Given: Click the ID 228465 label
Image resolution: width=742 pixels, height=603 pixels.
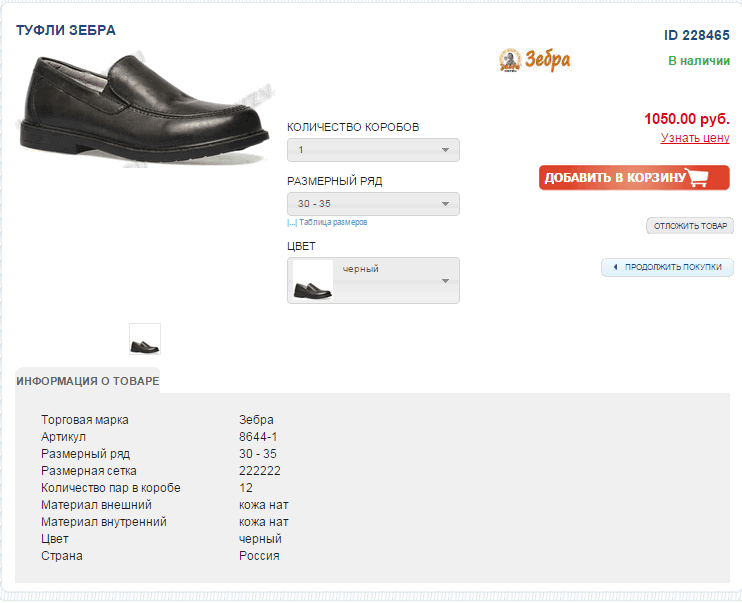Looking at the screenshot, I should point(697,35).
